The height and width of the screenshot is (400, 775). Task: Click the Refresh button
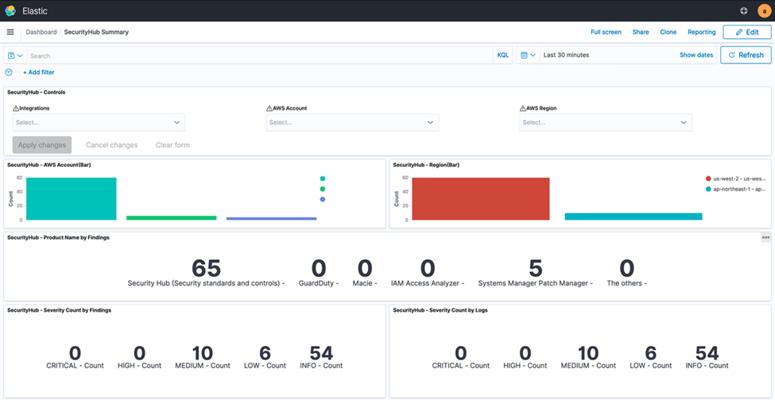pos(745,55)
